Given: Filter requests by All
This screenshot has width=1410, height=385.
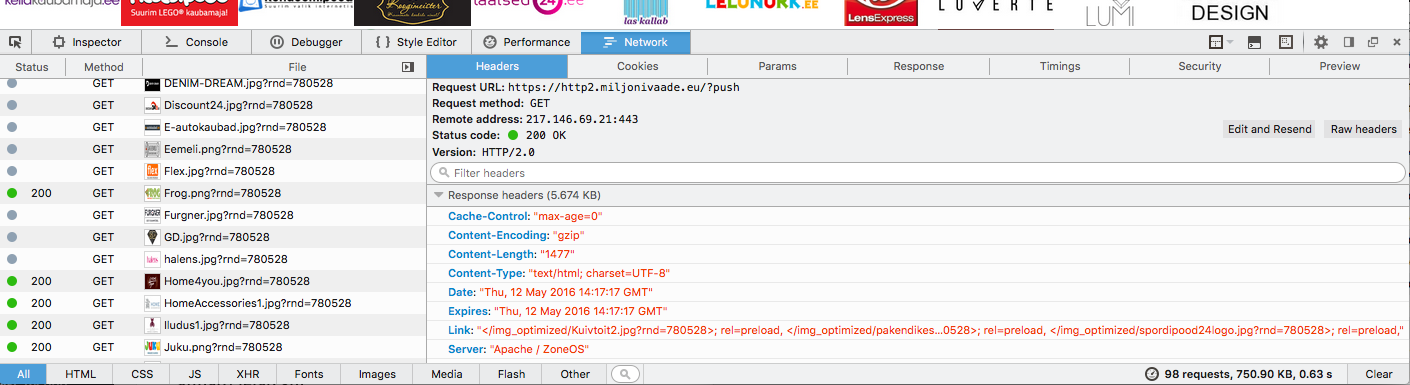Looking at the screenshot, I should pos(24,374).
